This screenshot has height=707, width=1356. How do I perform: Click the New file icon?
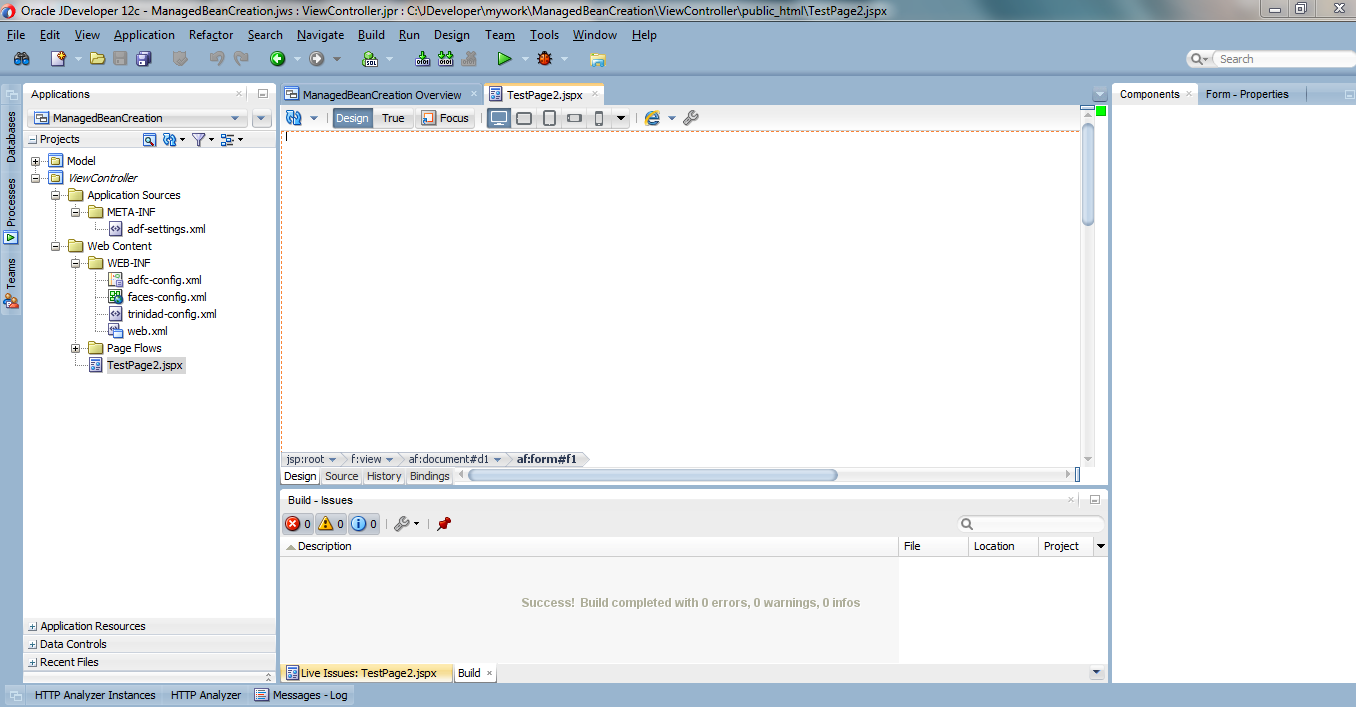click(x=59, y=59)
